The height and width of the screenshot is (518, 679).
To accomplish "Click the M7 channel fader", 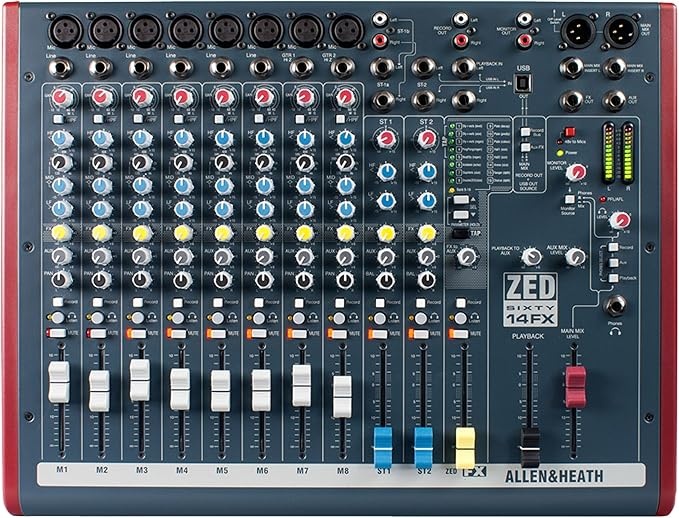I will [x=302, y=385].
